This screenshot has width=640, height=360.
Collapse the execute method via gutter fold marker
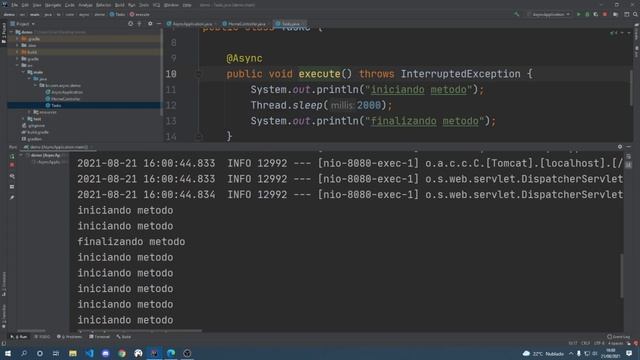pos(198,74)
